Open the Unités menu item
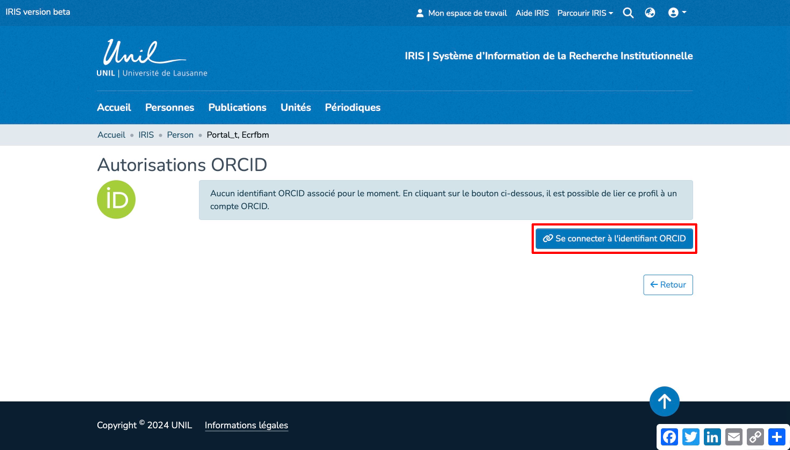Image resolution: width=790 pixels, height=450 pixels. point(295,107)
